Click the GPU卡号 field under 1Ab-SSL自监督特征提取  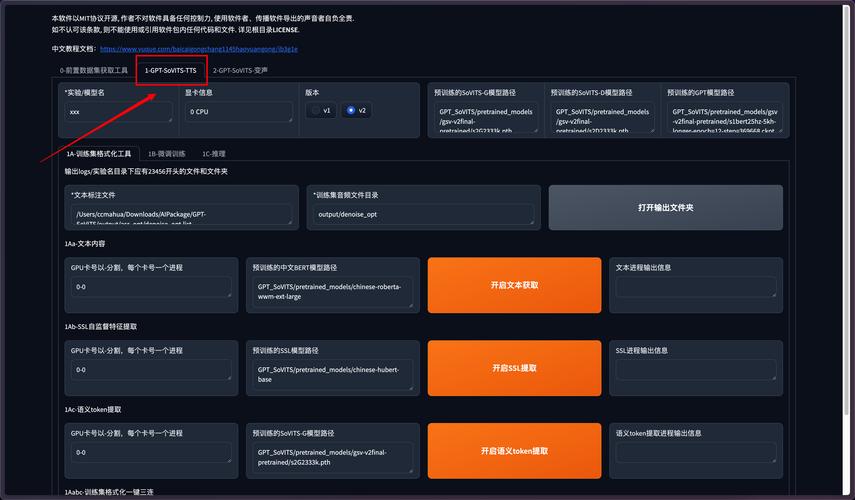tap(151, 370)
